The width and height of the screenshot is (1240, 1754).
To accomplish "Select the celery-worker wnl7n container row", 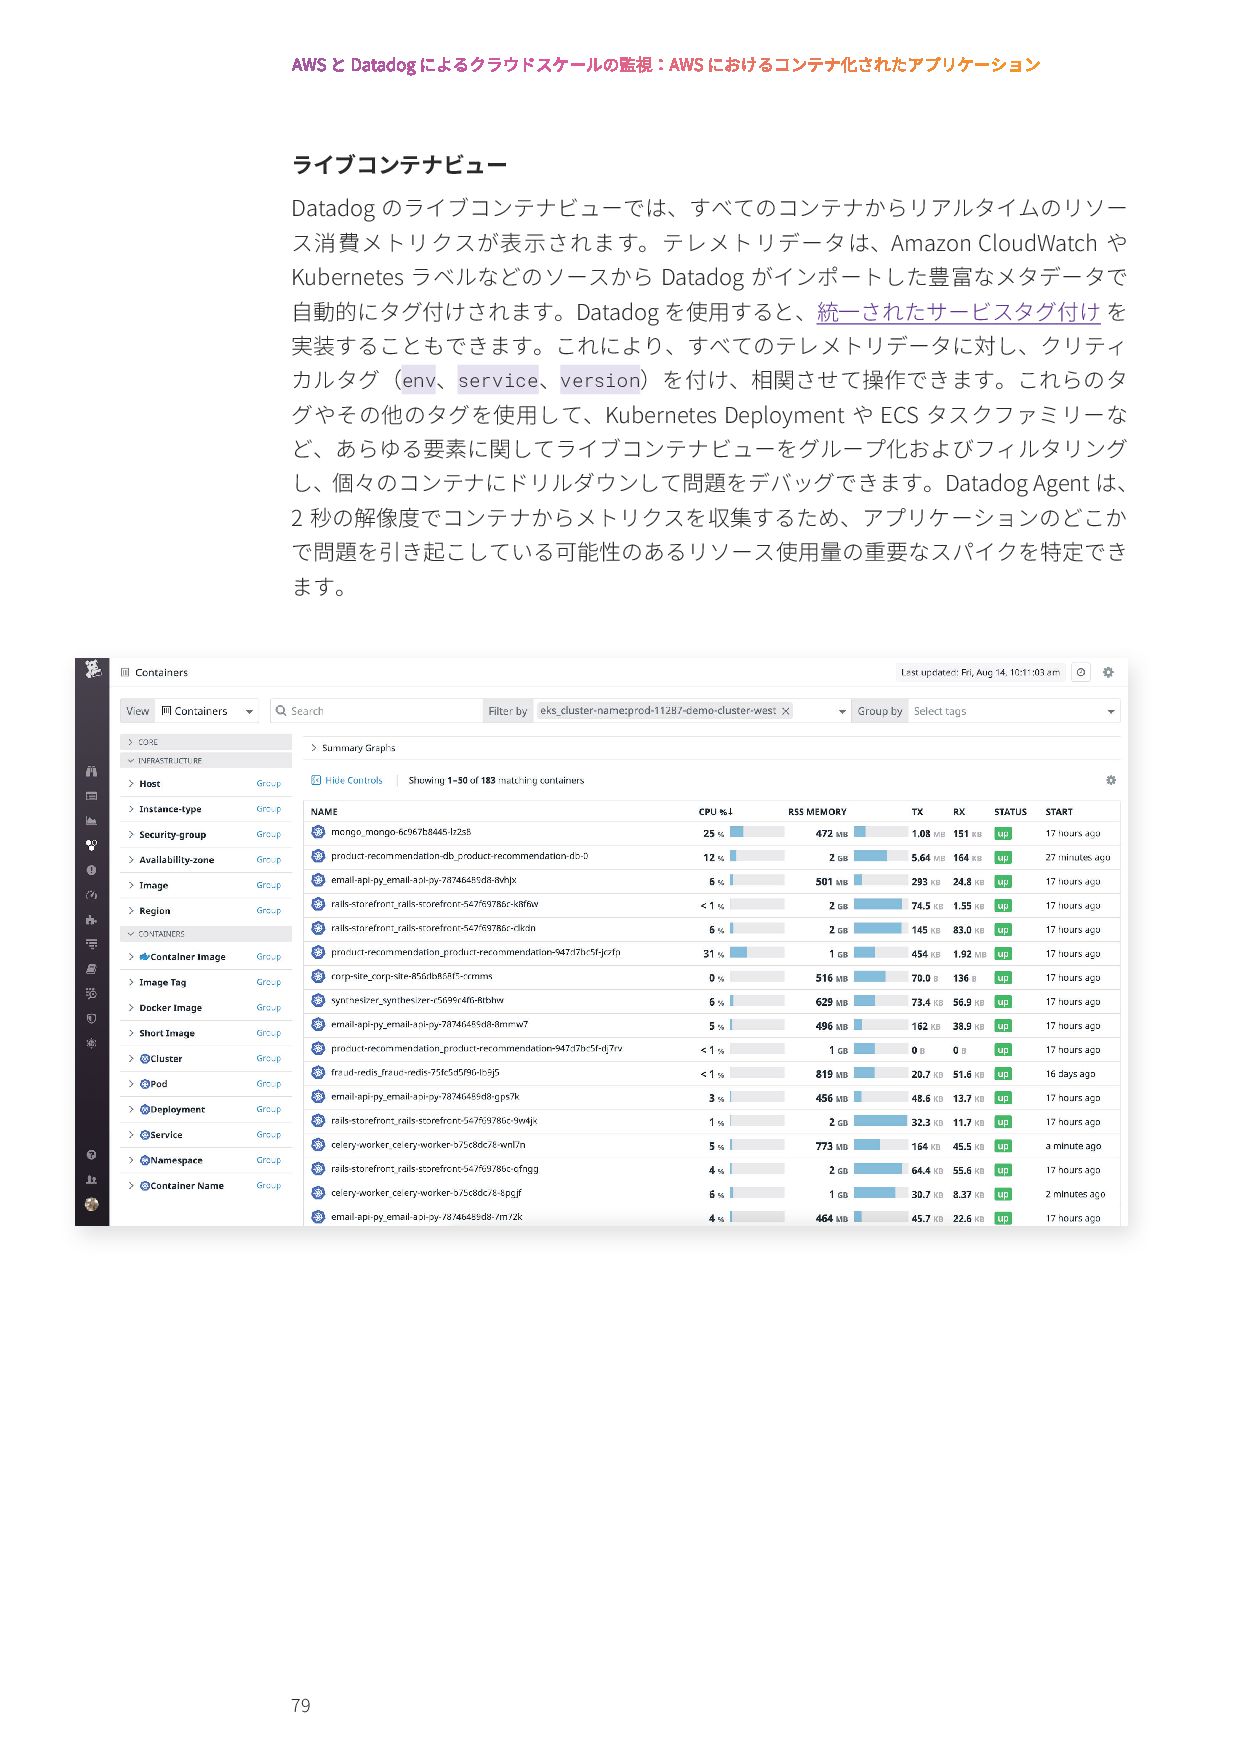I will click(711, 1146).
